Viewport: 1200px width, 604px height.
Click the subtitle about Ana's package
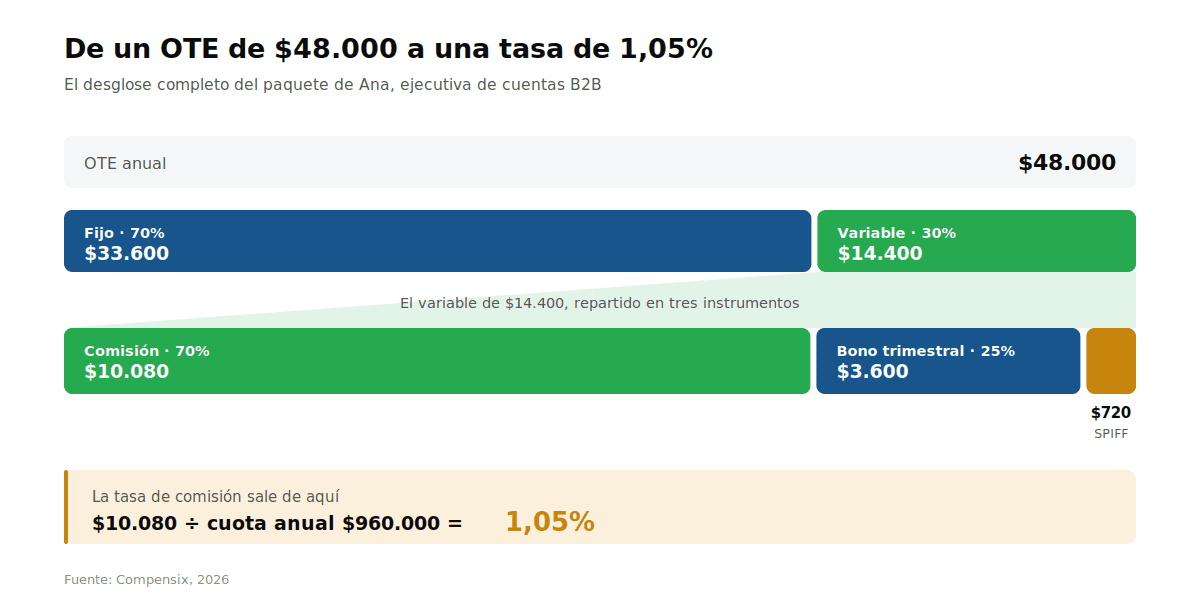332,85
